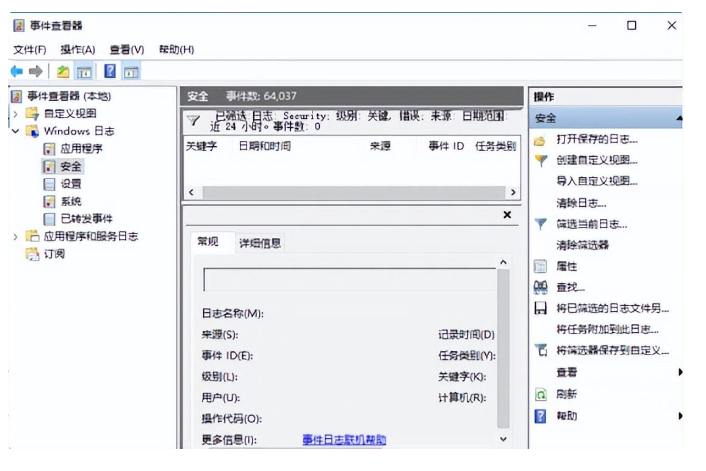Click the blue question mark 帮助 icon in actions

540,416
